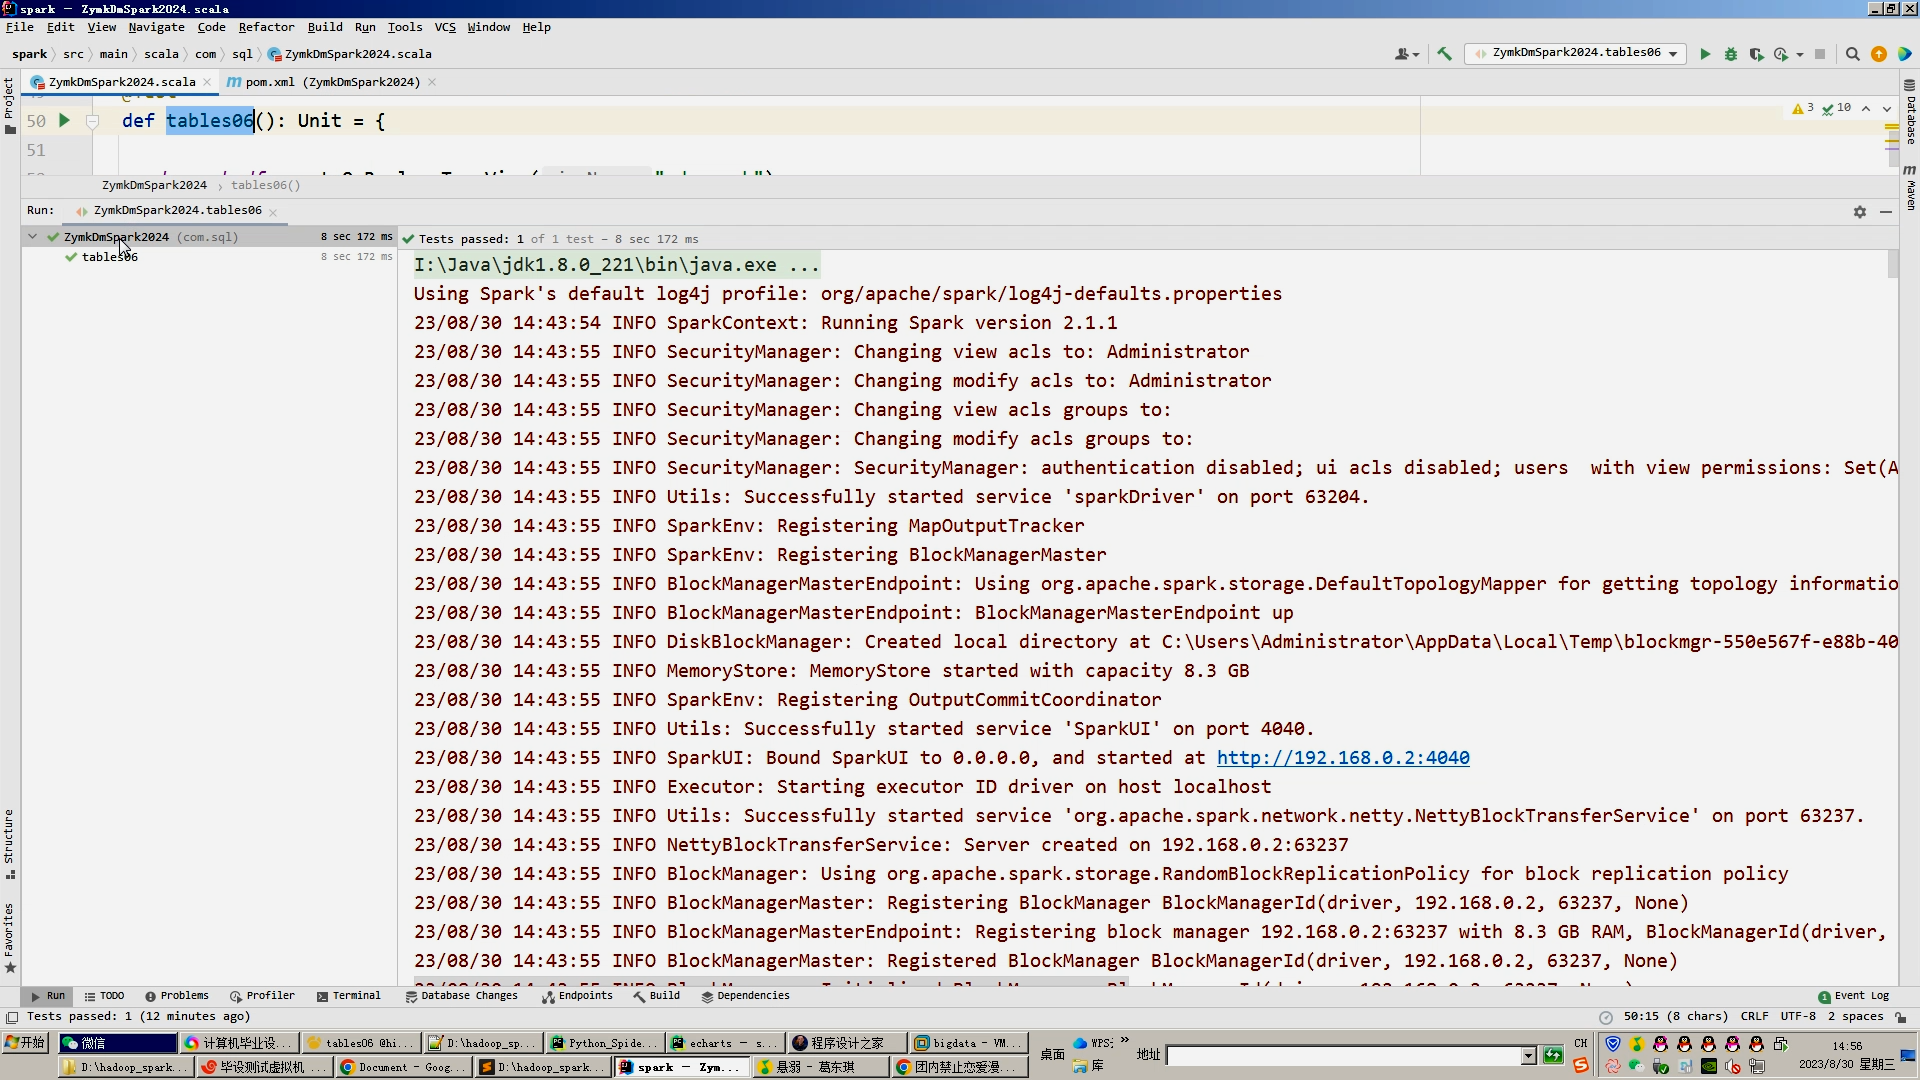Image resolution: width=1920 pixels, height=1080 pixels.
Task: Expand the profiler run options dropdown arrow
Action: 1800,54
